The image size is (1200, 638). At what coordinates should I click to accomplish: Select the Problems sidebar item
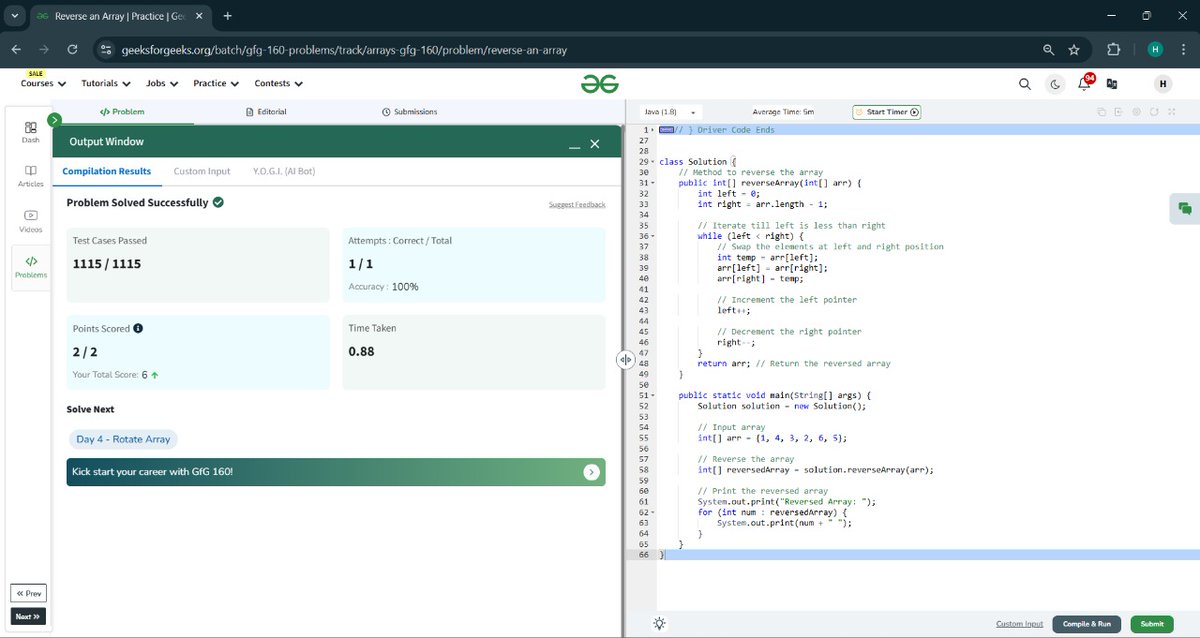31,267
